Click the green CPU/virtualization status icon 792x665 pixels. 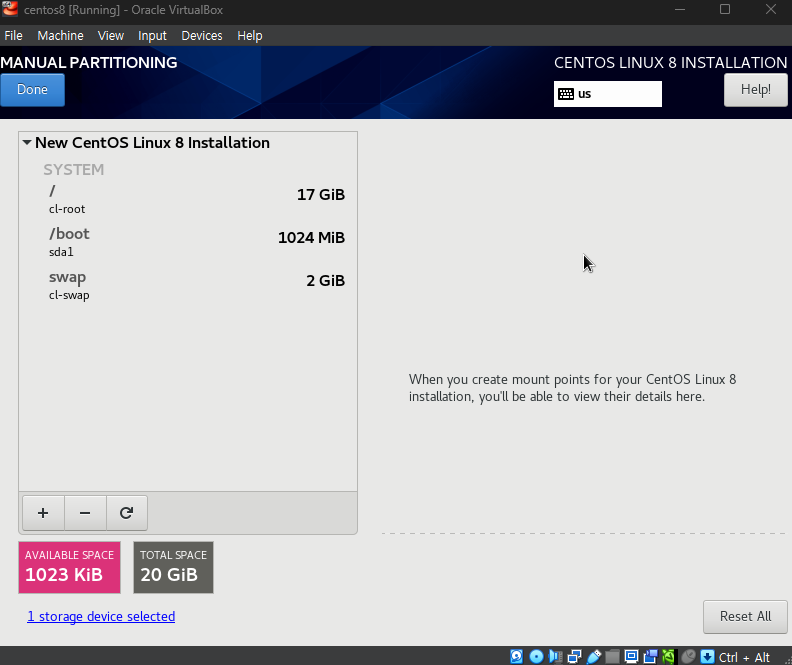(x=668, y=656)
